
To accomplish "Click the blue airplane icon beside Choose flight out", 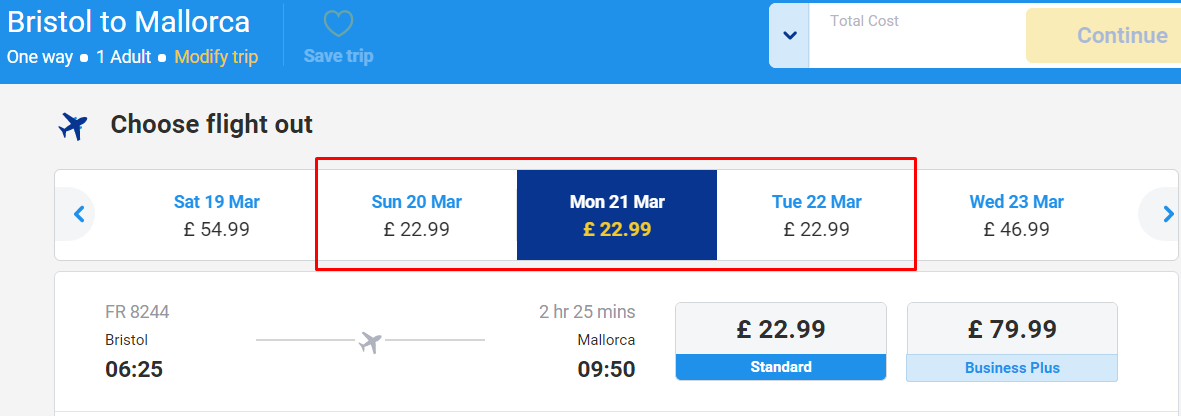I will click(73, 126).
